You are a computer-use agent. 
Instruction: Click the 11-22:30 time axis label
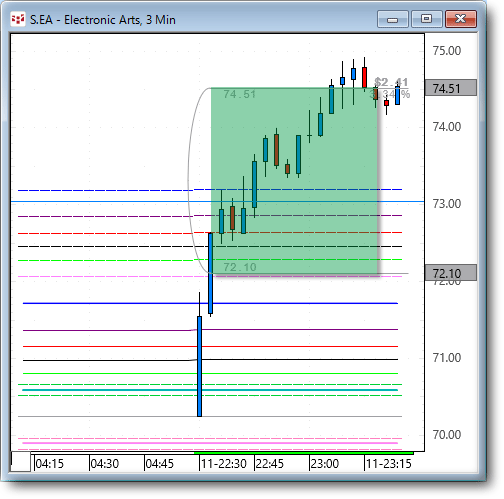[x=224, y=464]
